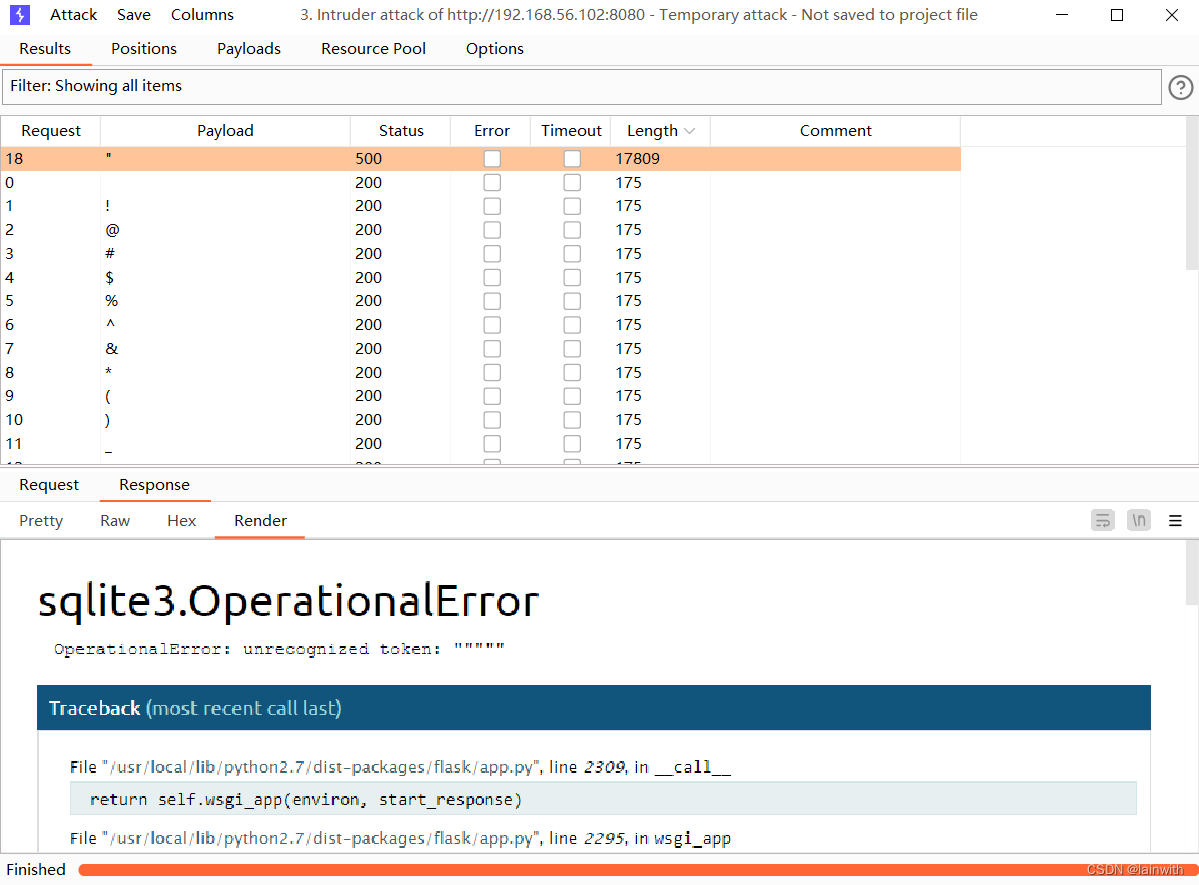This screenshot has width=1199, height=885.
Task: Open the response viewer hamburger menu icon
Action: (x=1176, y=520)
